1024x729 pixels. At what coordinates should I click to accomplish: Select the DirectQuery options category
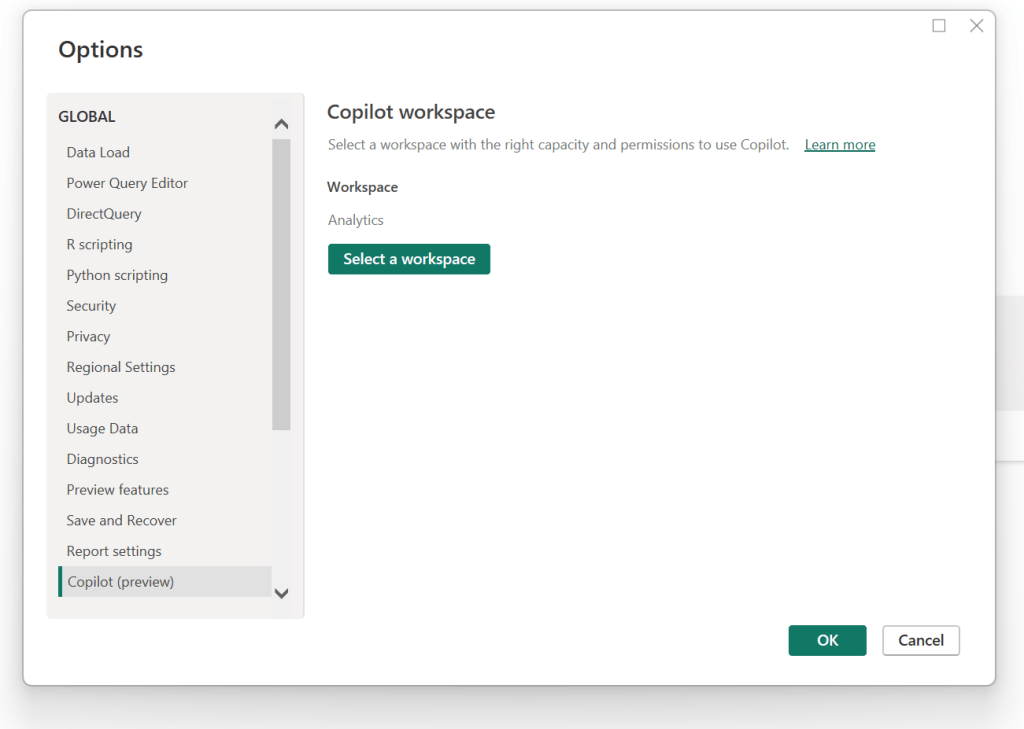(x=103, y=213)
